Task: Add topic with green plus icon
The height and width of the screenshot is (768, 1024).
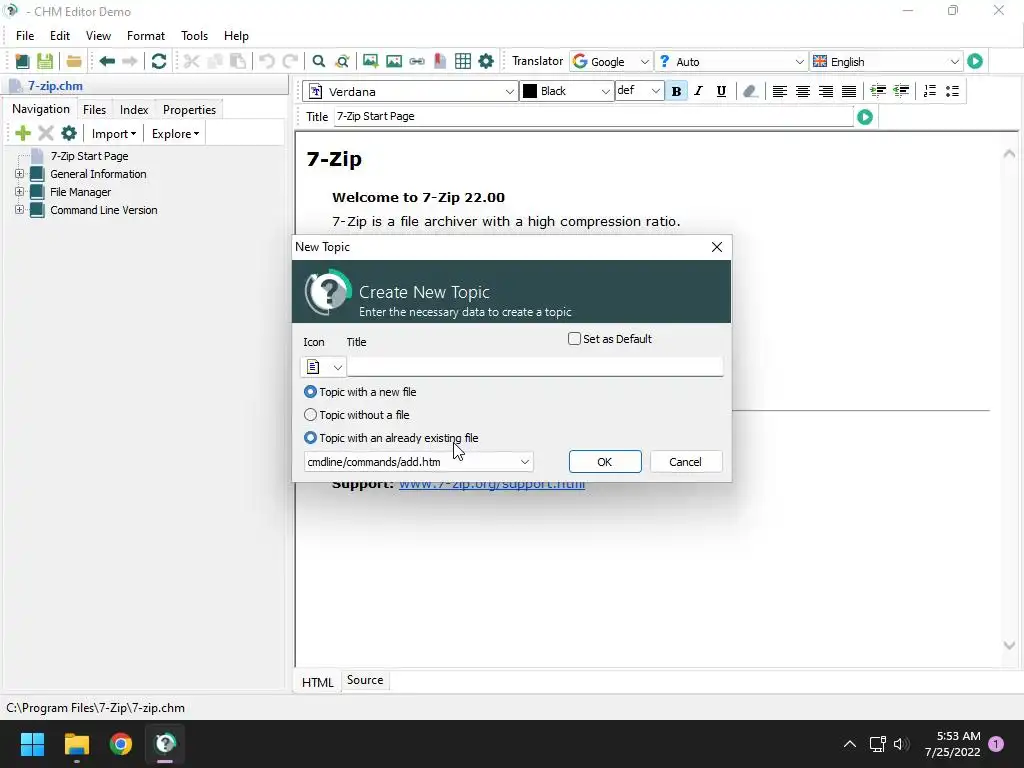Action: pos(23,133)
